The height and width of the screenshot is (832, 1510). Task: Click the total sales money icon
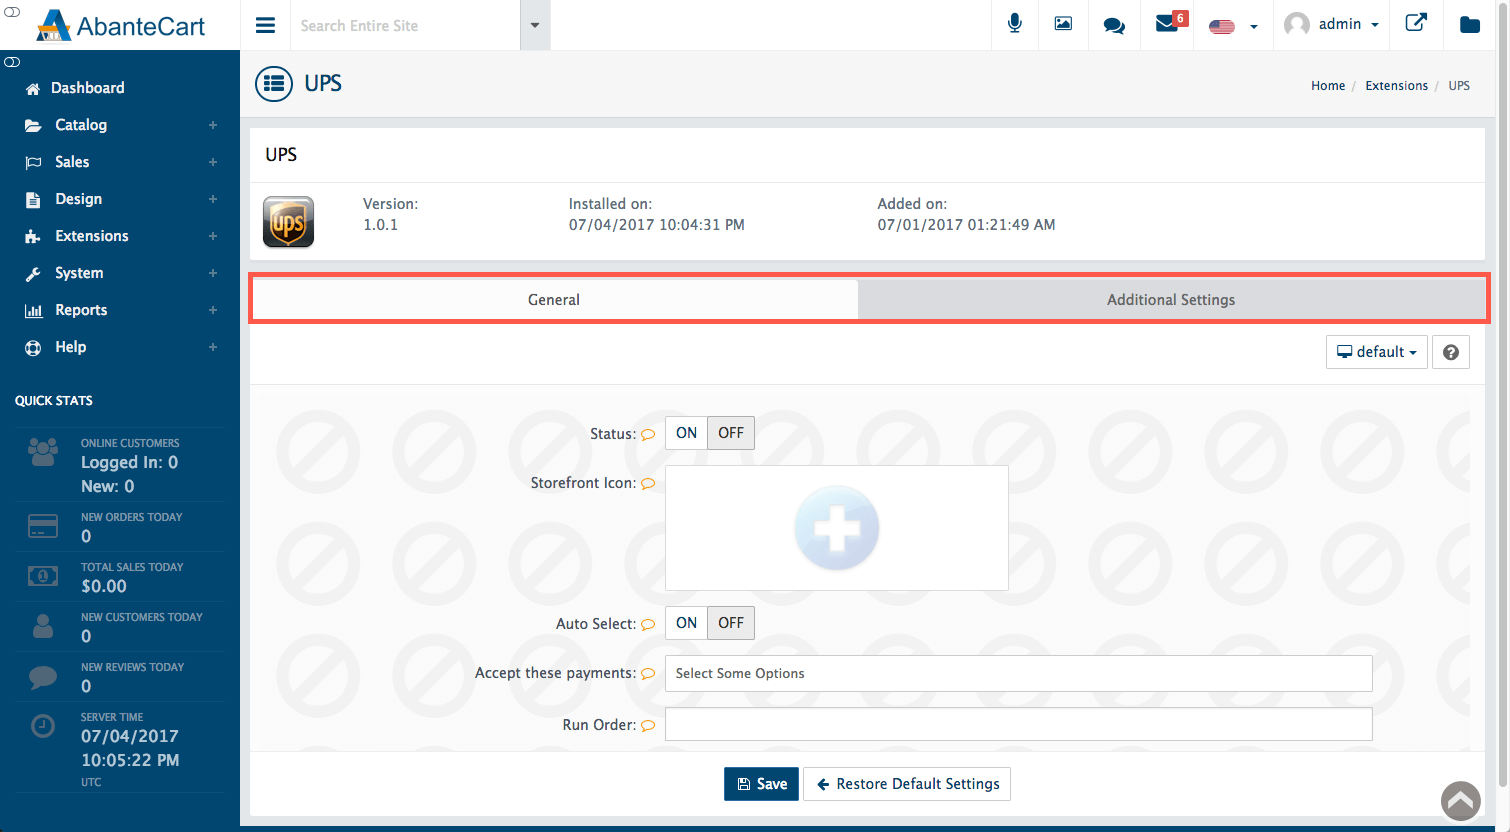43,576
